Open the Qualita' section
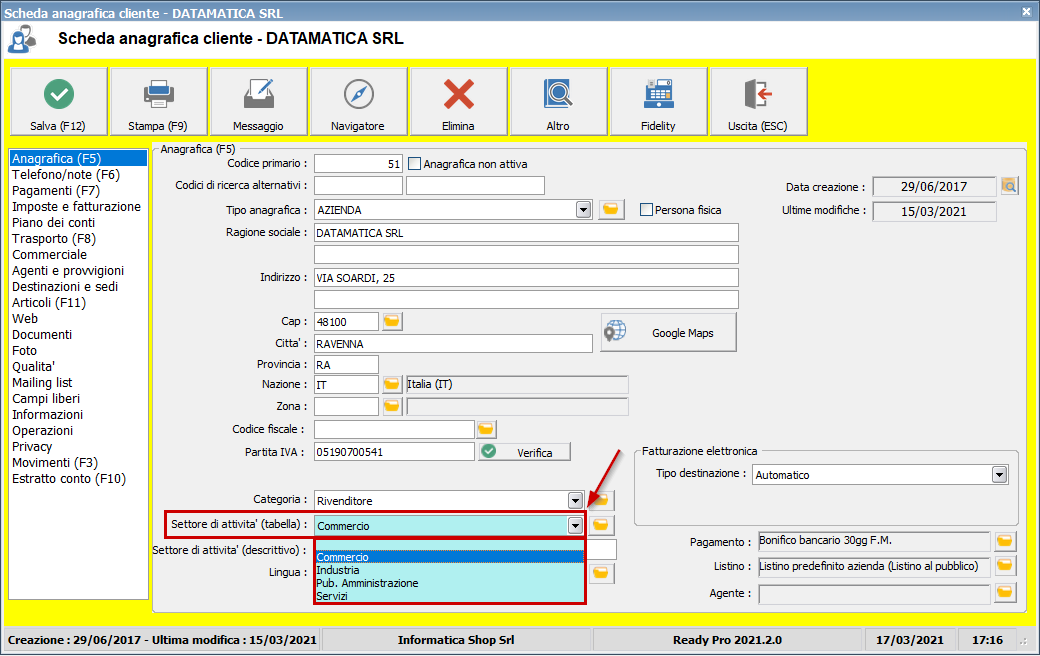Viewport: 1040px width, 656px height. point(78,367)
